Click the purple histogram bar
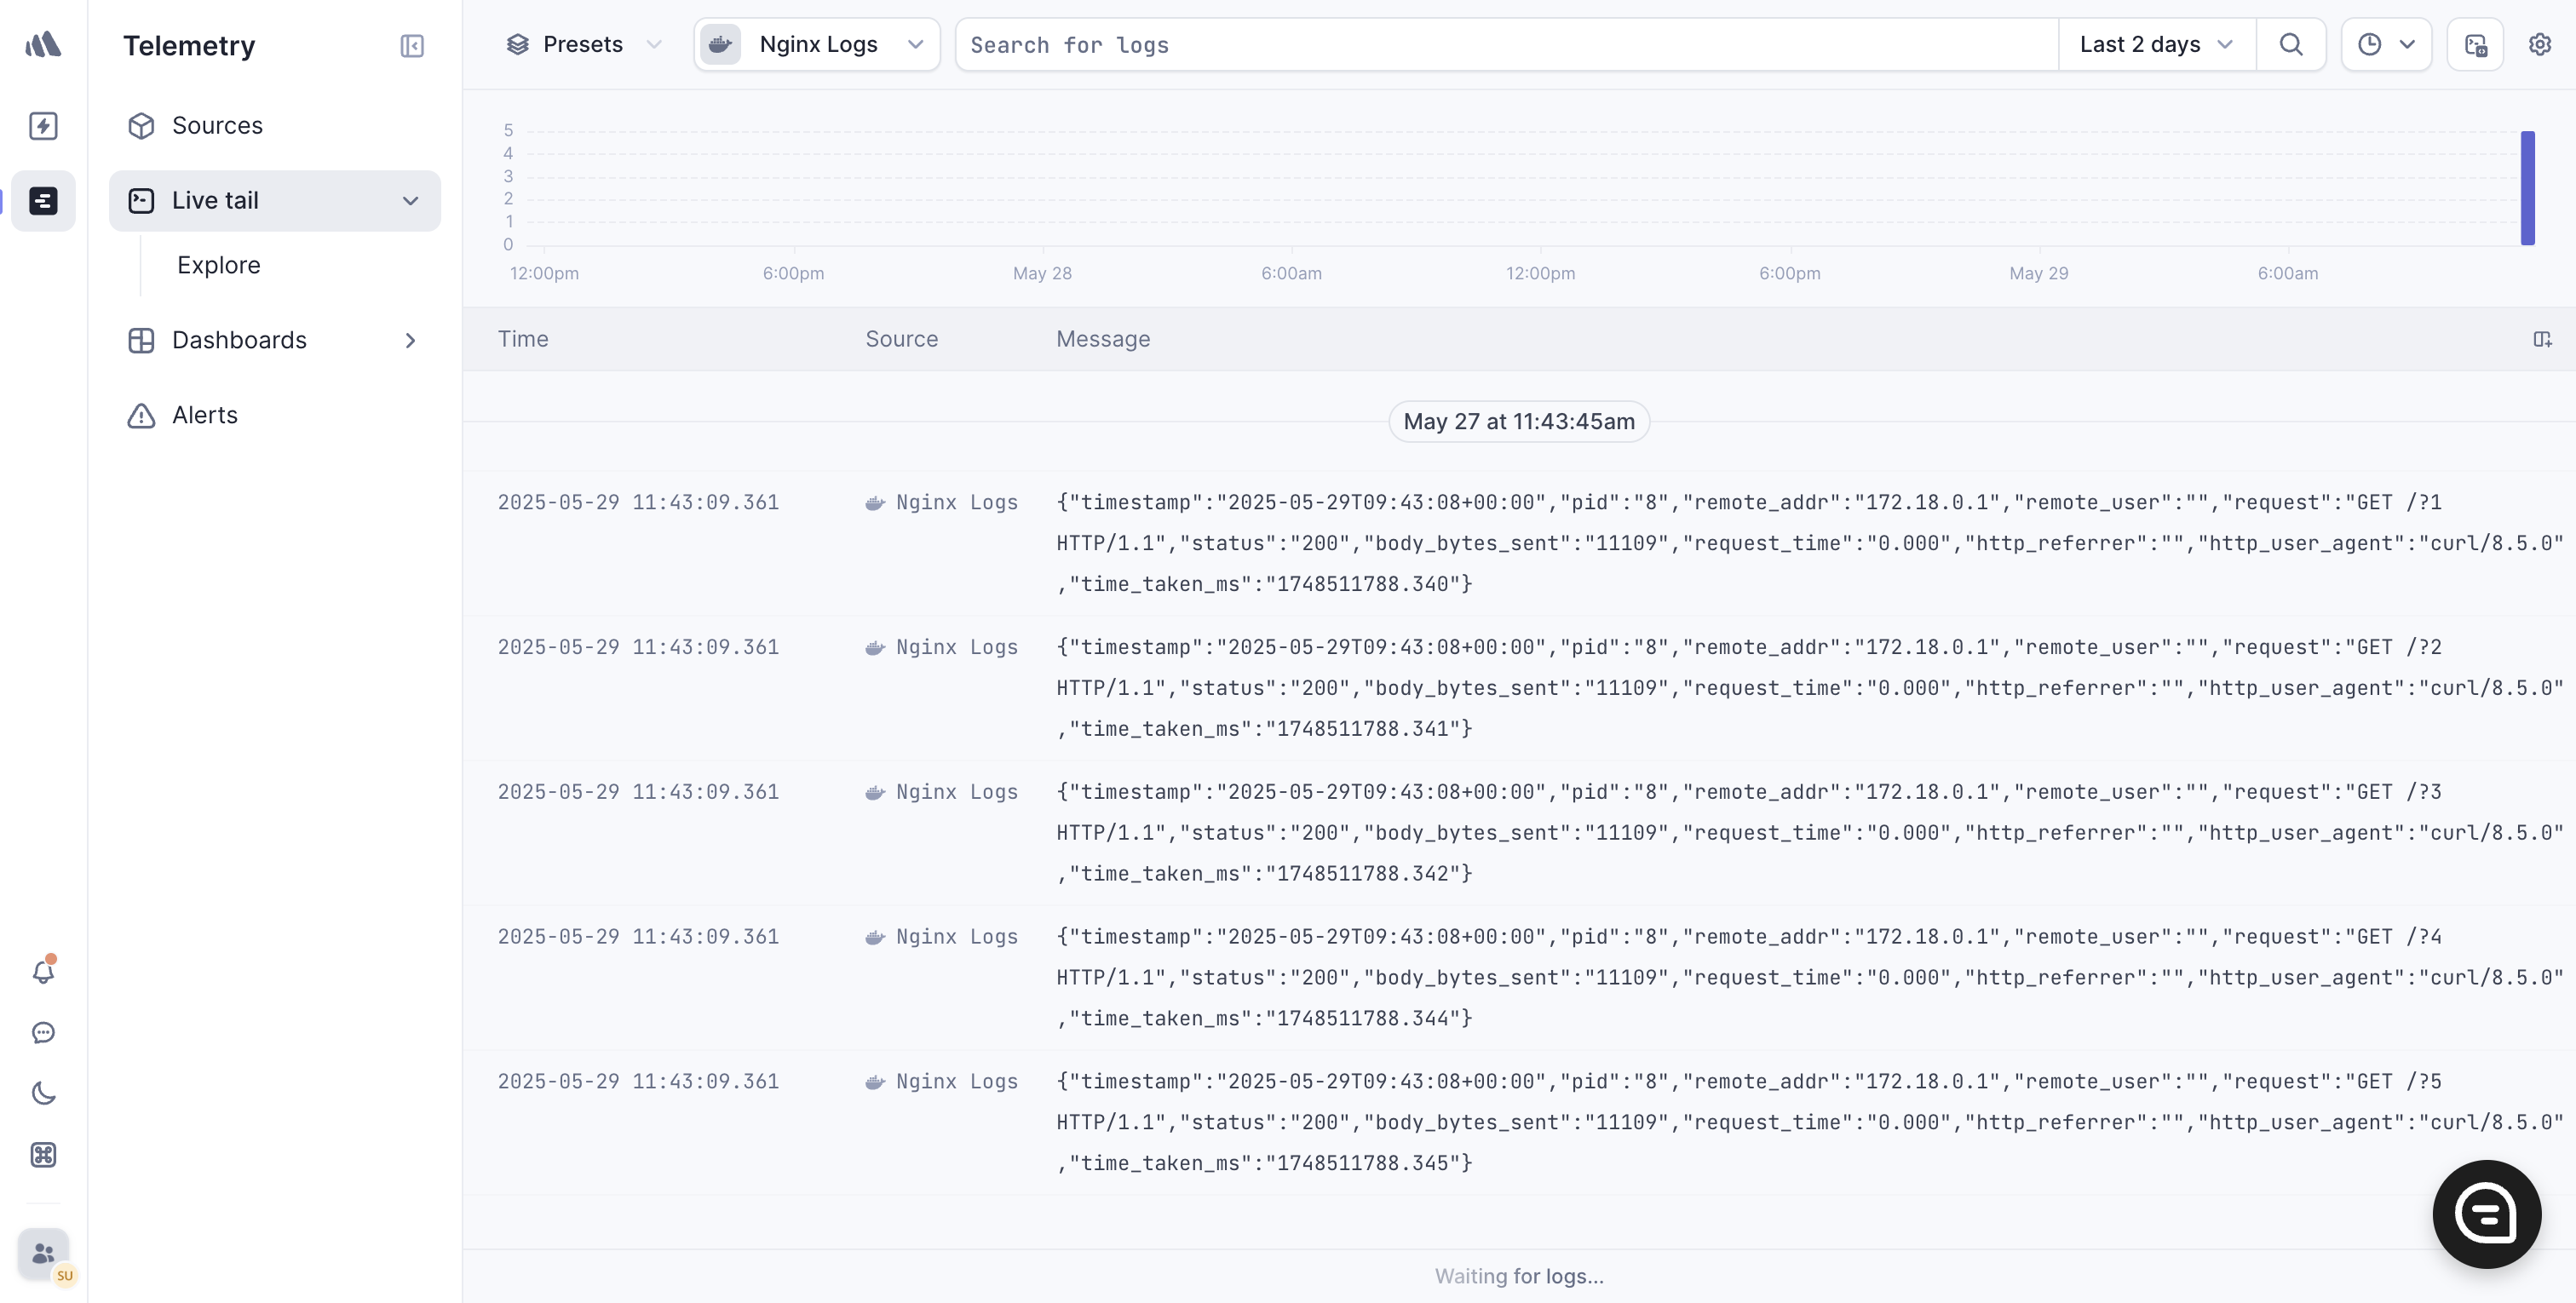This screenshot has width=2576, height=1303. click(x=2527, y=188)
